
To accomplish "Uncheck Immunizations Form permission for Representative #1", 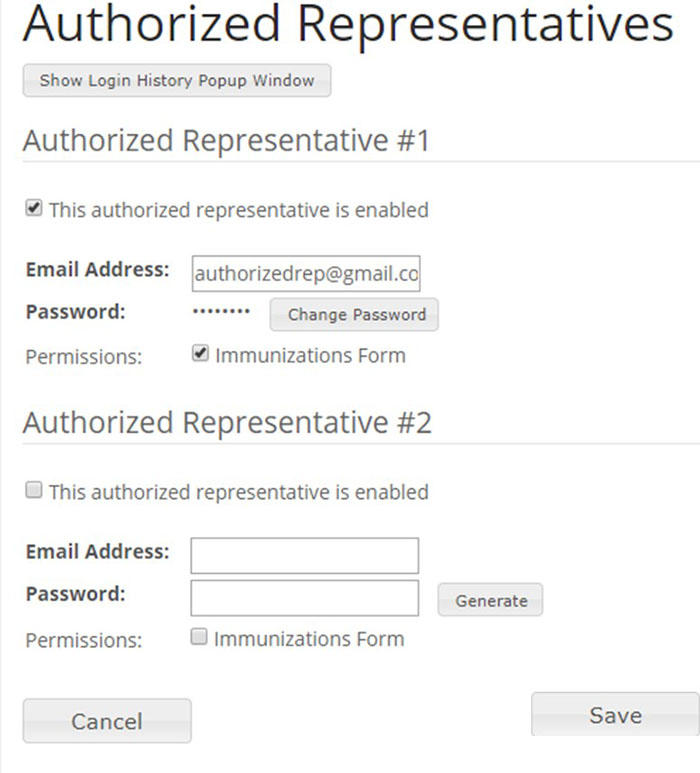I will pos(200,354).
